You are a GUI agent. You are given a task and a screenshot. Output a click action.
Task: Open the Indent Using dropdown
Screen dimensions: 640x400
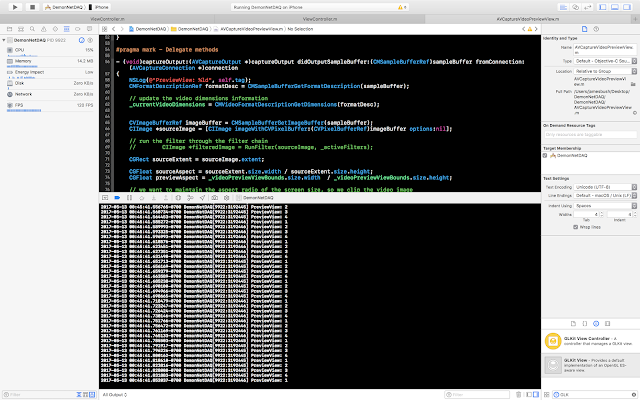click(605, 206)
